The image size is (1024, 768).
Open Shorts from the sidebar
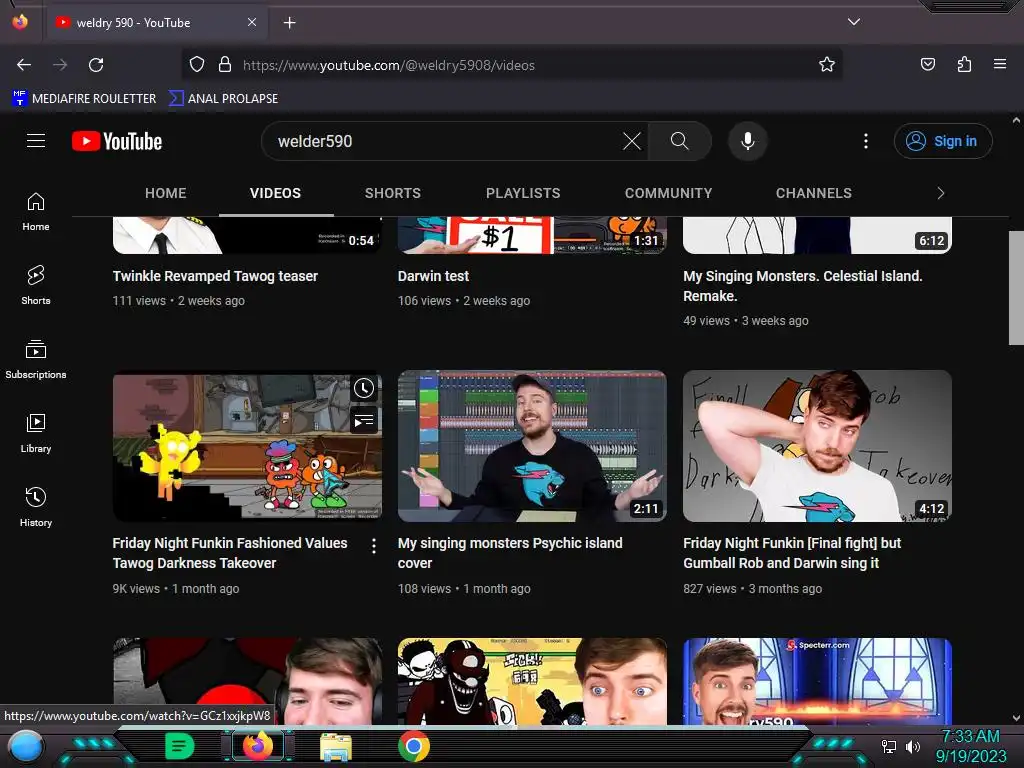pyautogui.click(x=36, y=285)
